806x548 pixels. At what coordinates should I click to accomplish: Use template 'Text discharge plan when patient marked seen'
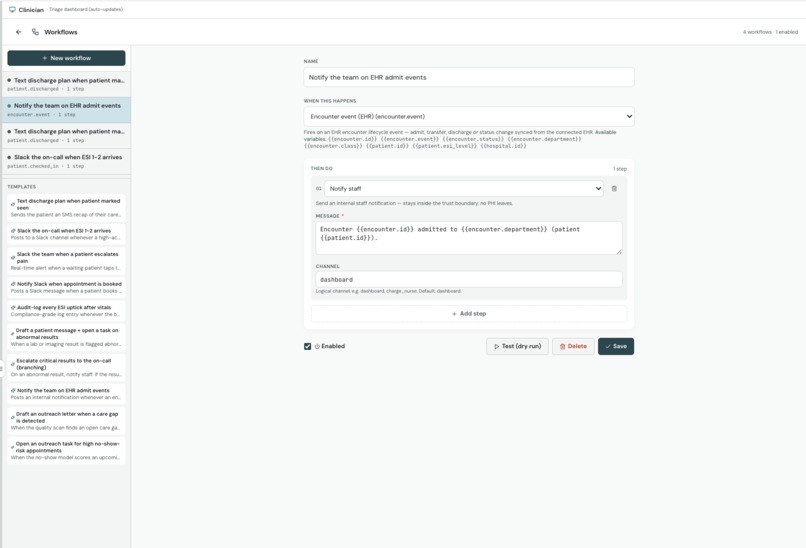[66, 208]
